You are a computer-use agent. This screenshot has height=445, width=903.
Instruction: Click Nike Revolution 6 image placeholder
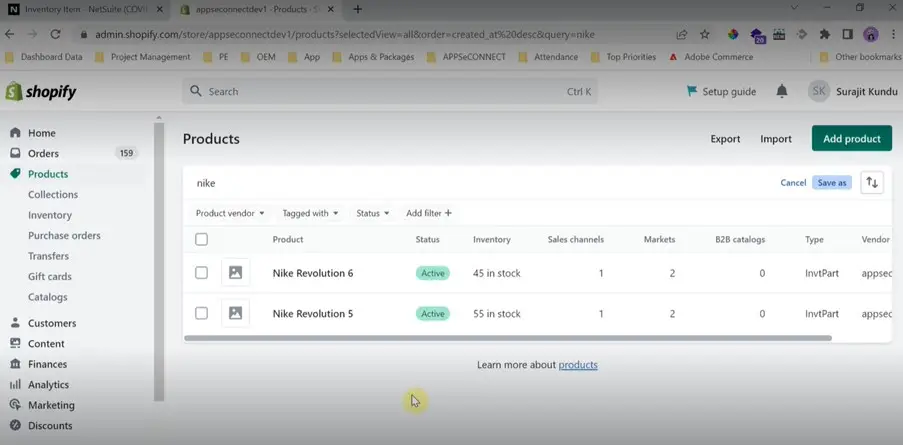pyautogui.click(x=236, y=272)
